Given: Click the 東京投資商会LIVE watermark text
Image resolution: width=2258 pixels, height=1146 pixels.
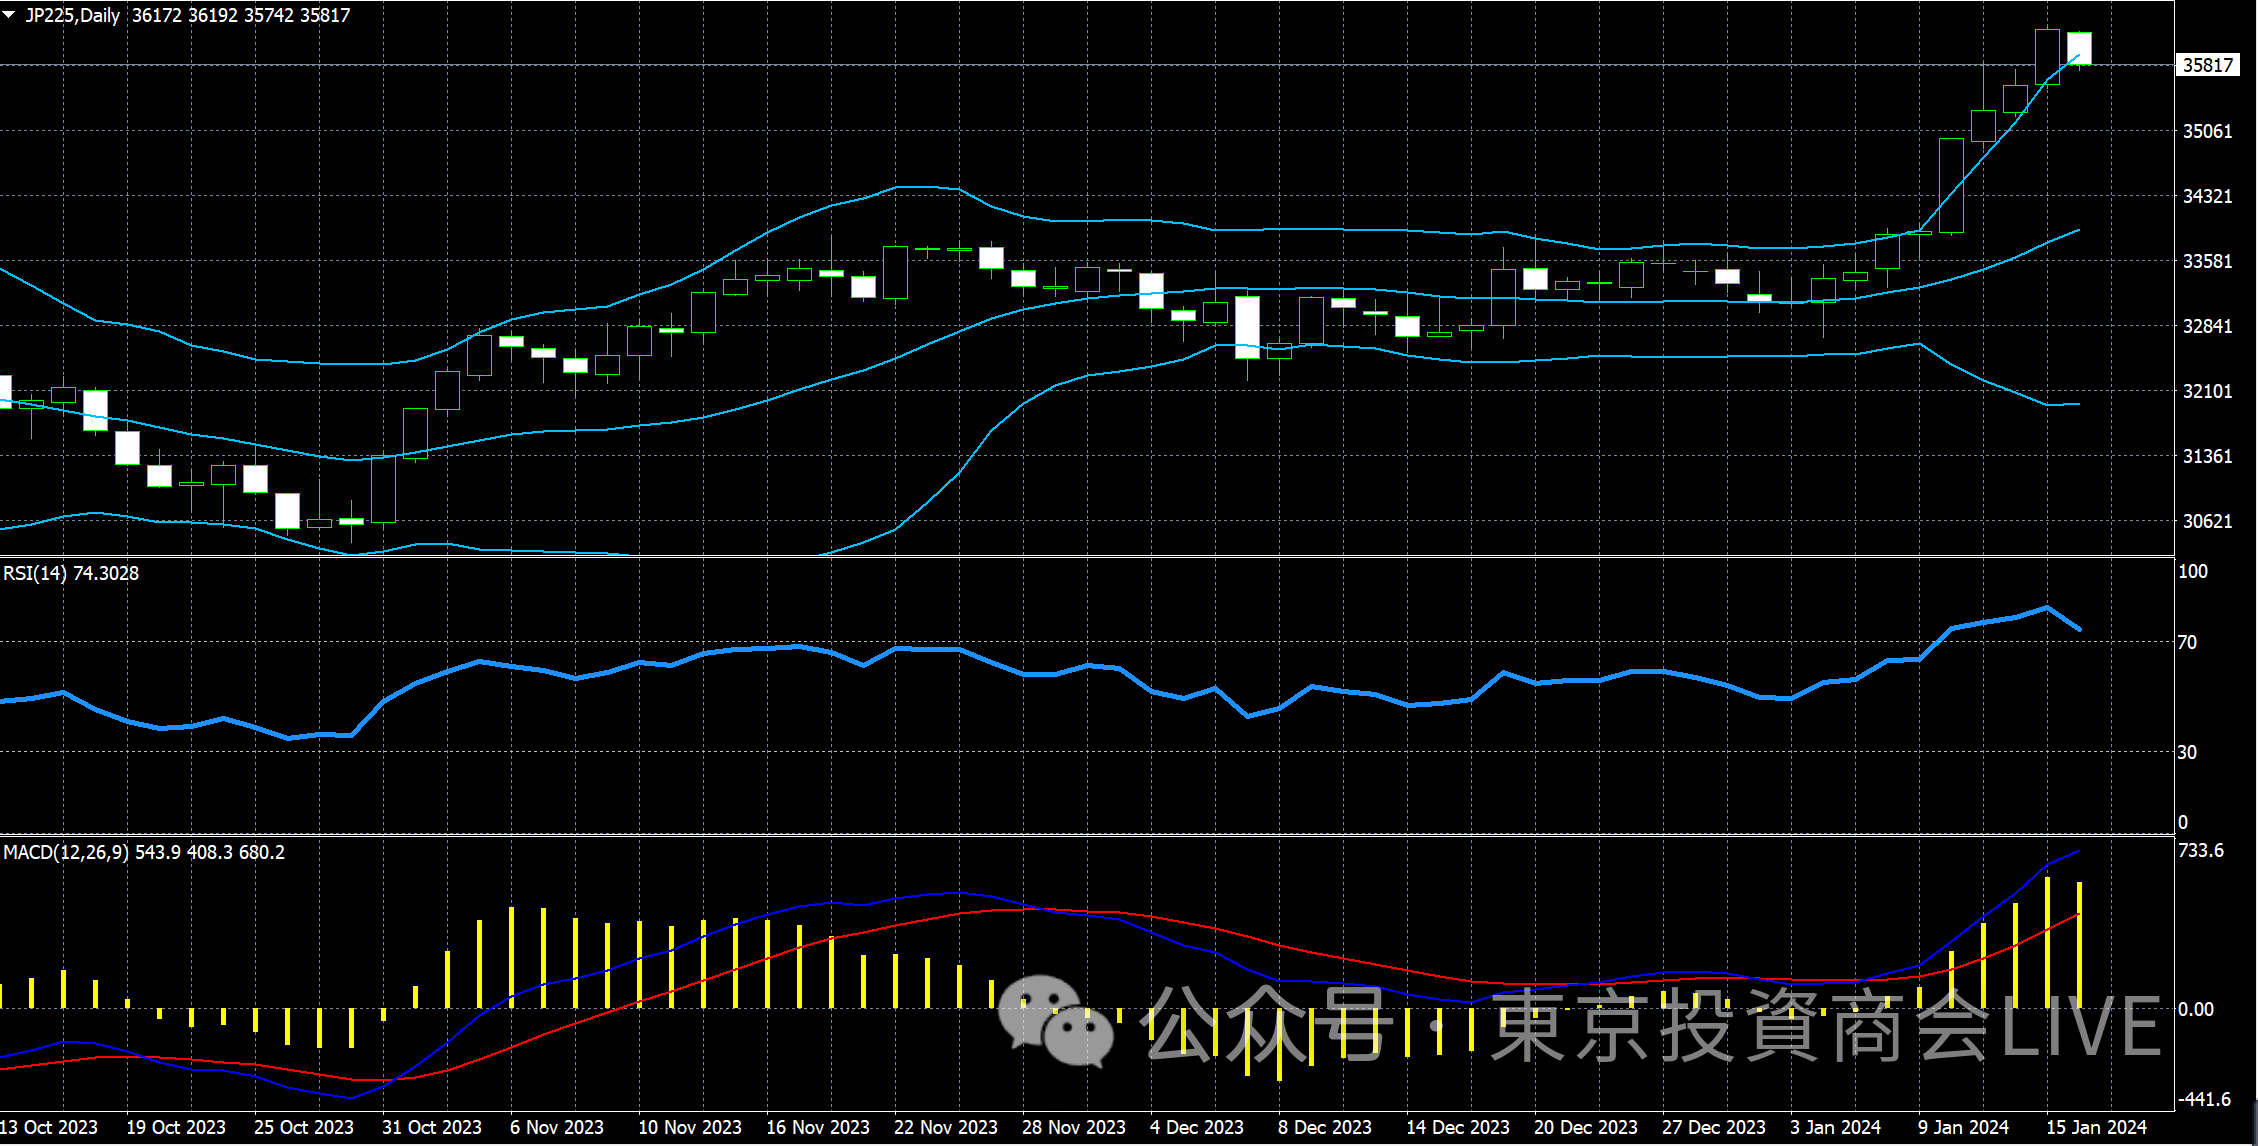Looking at the screenshot, I should [1825, 1025].
